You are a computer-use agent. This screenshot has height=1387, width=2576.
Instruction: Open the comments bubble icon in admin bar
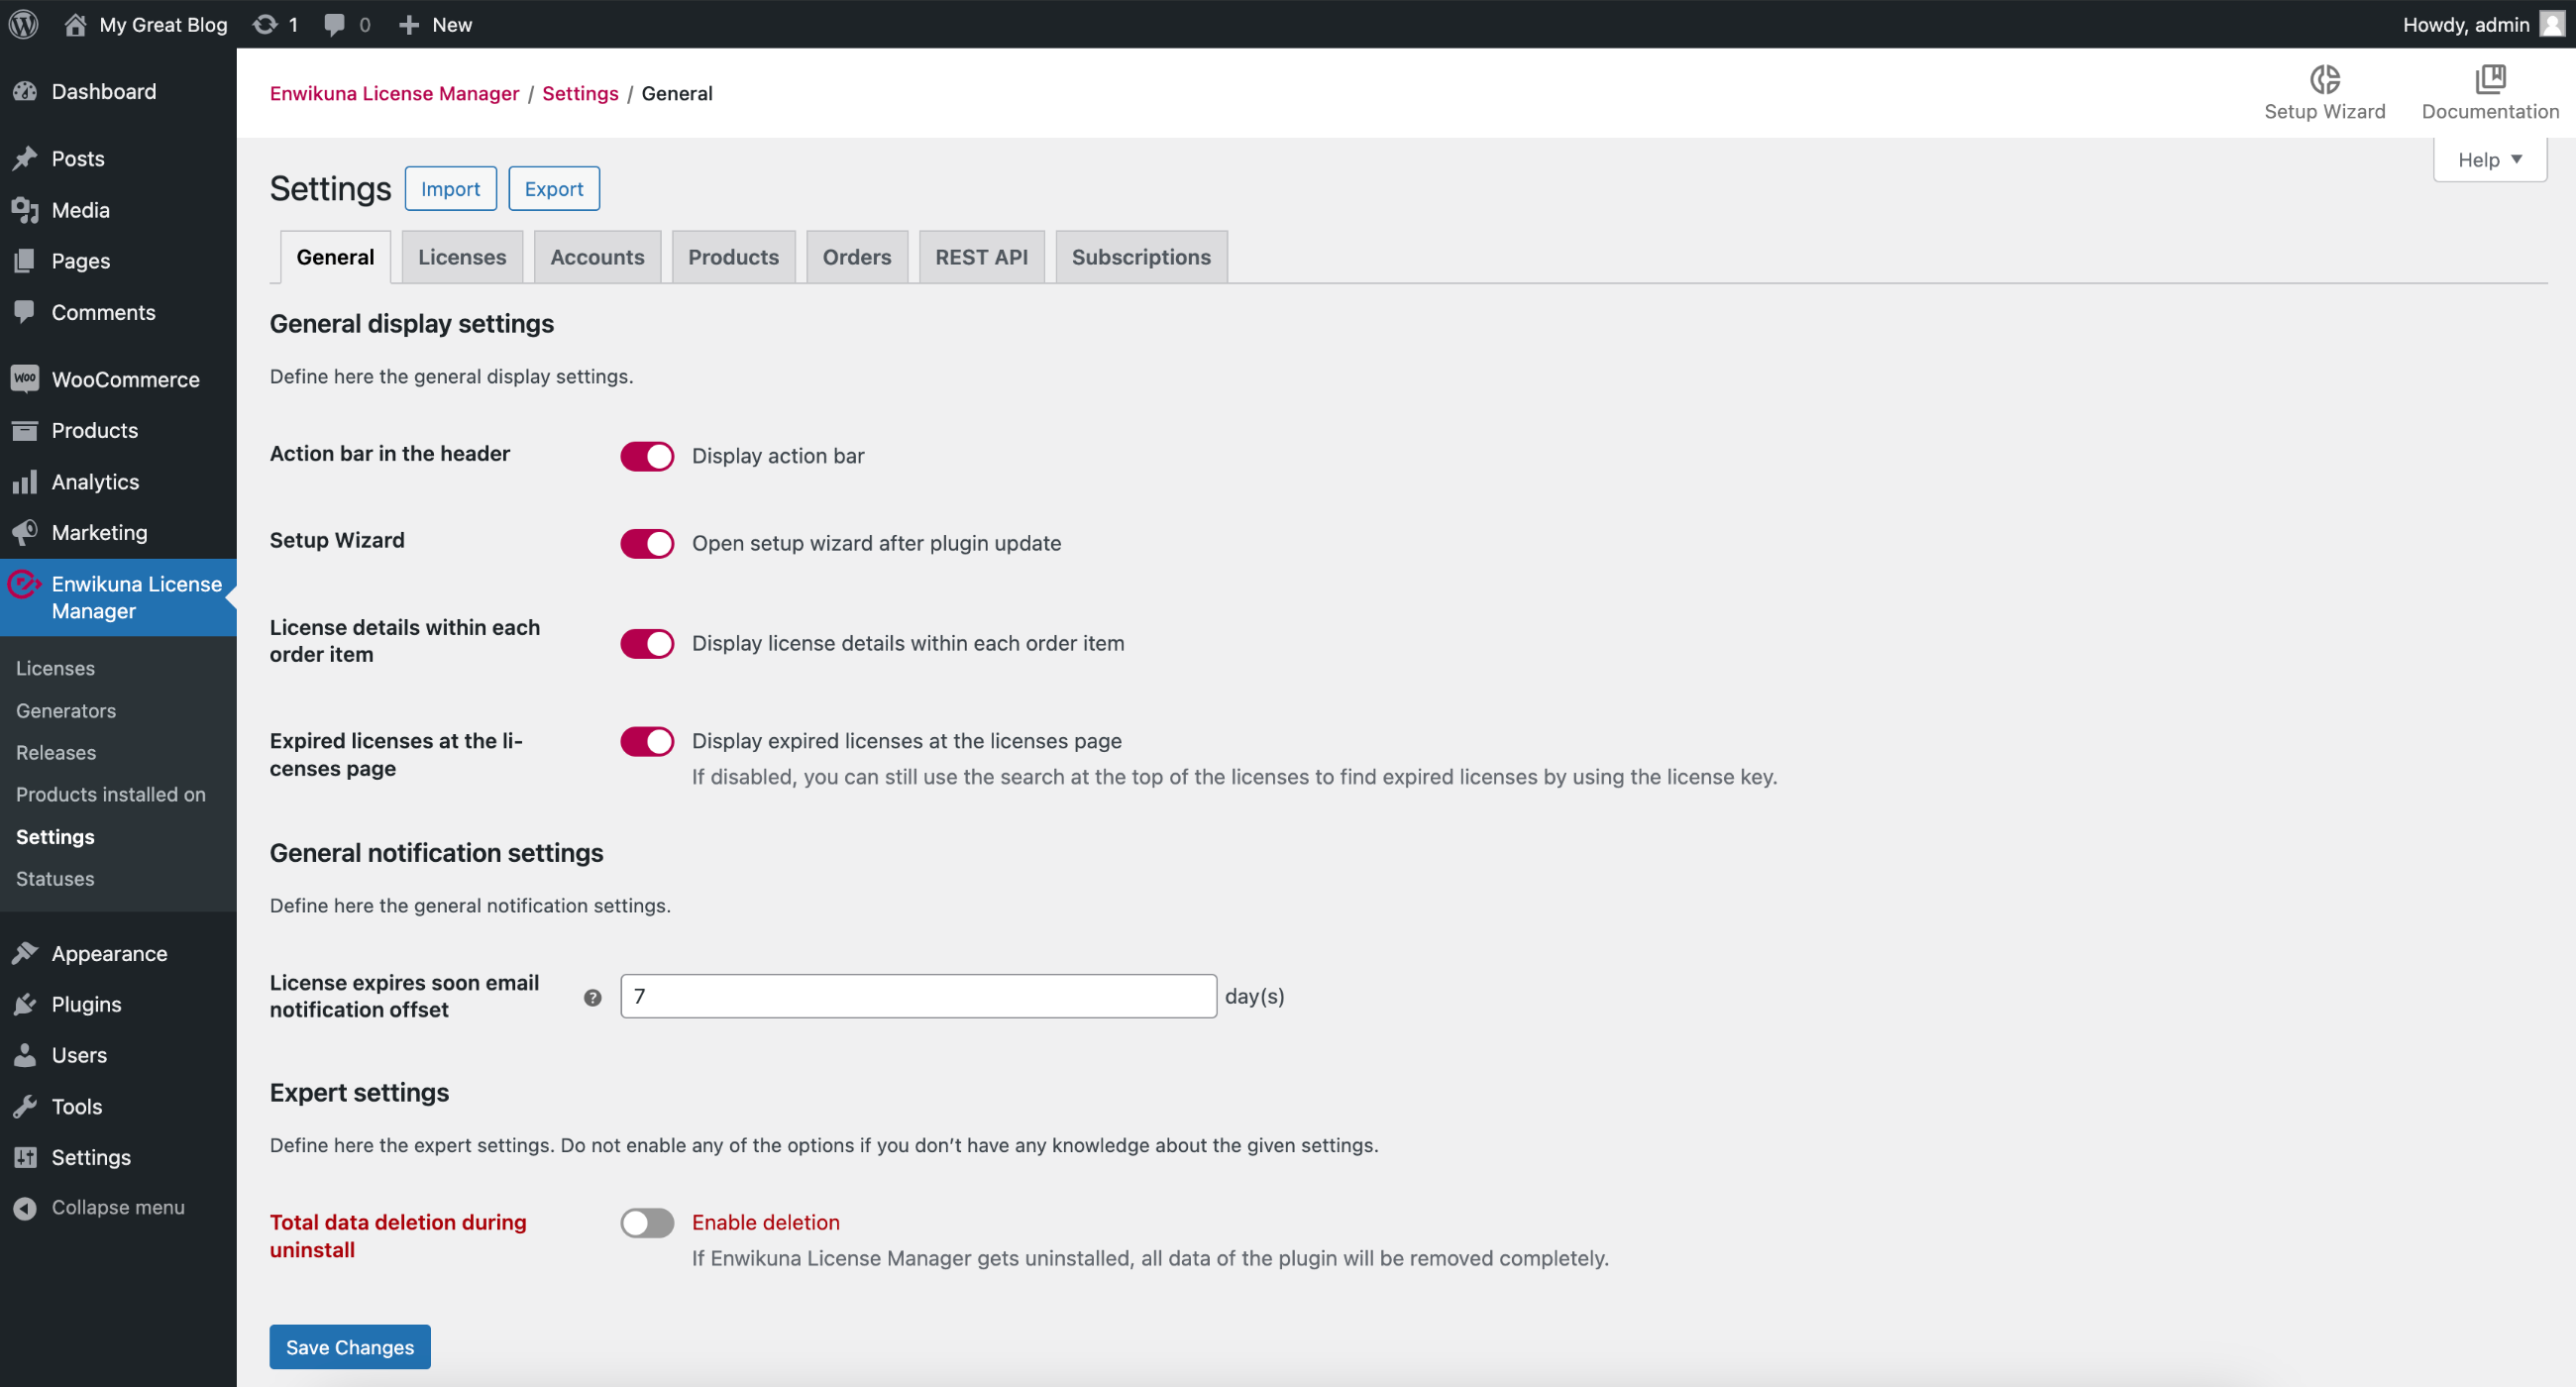[x=334, y=24]
